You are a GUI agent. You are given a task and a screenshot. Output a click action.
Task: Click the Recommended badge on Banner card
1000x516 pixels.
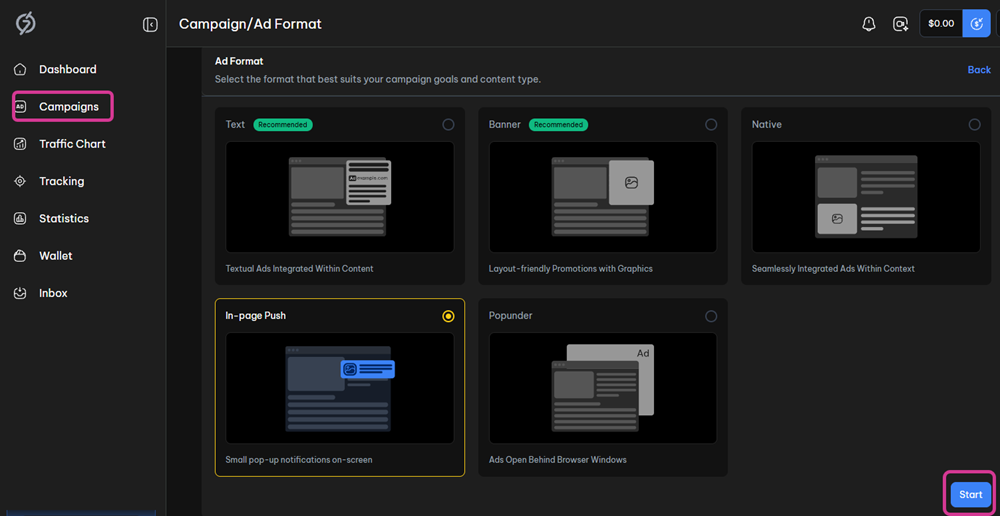559,124
